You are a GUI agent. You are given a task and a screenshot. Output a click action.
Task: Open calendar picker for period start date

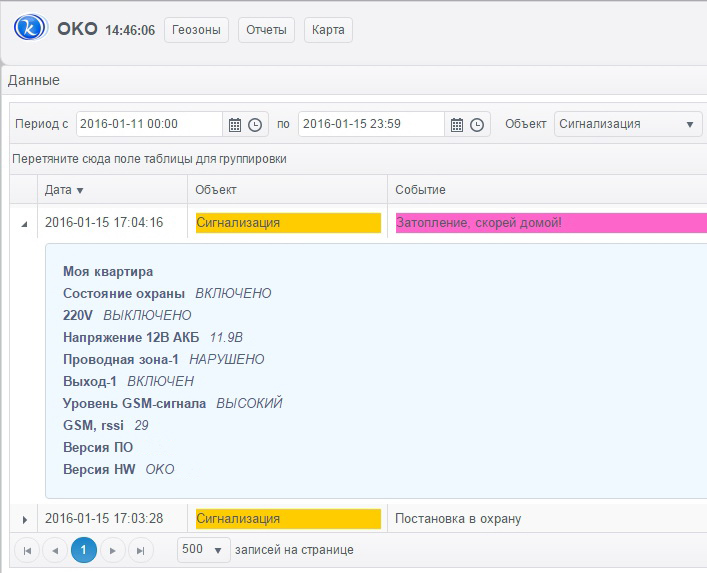(235, 125)
